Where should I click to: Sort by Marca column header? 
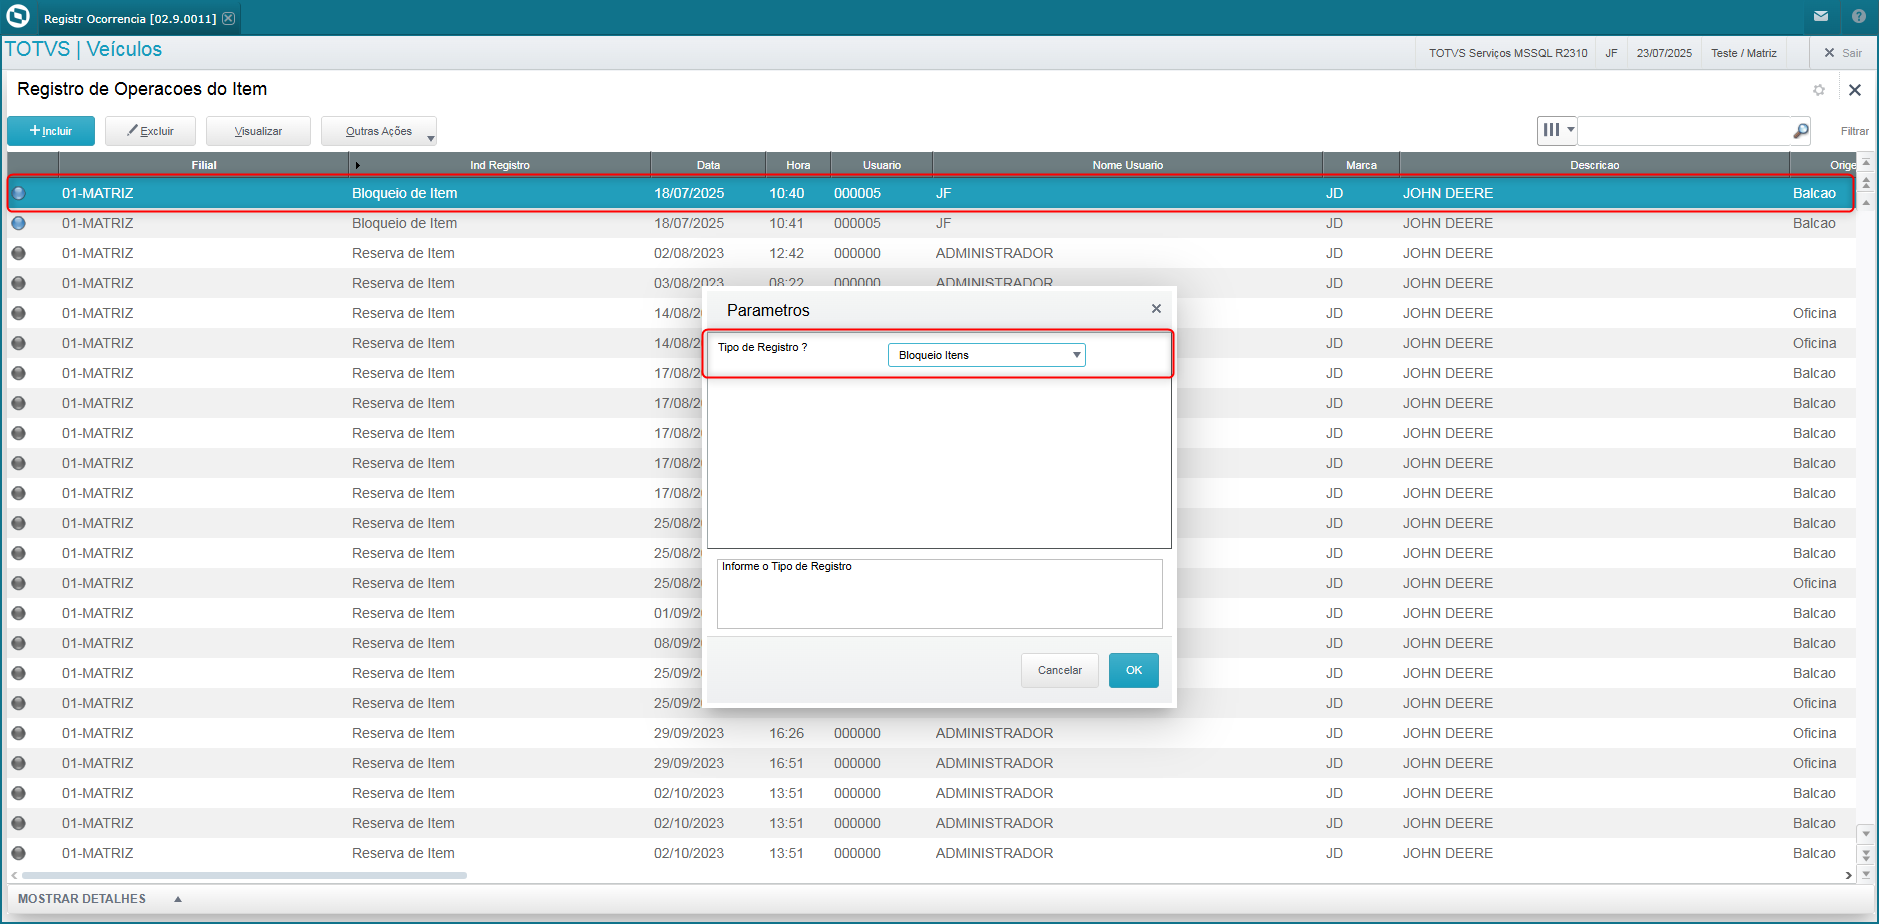(1361, 165)
